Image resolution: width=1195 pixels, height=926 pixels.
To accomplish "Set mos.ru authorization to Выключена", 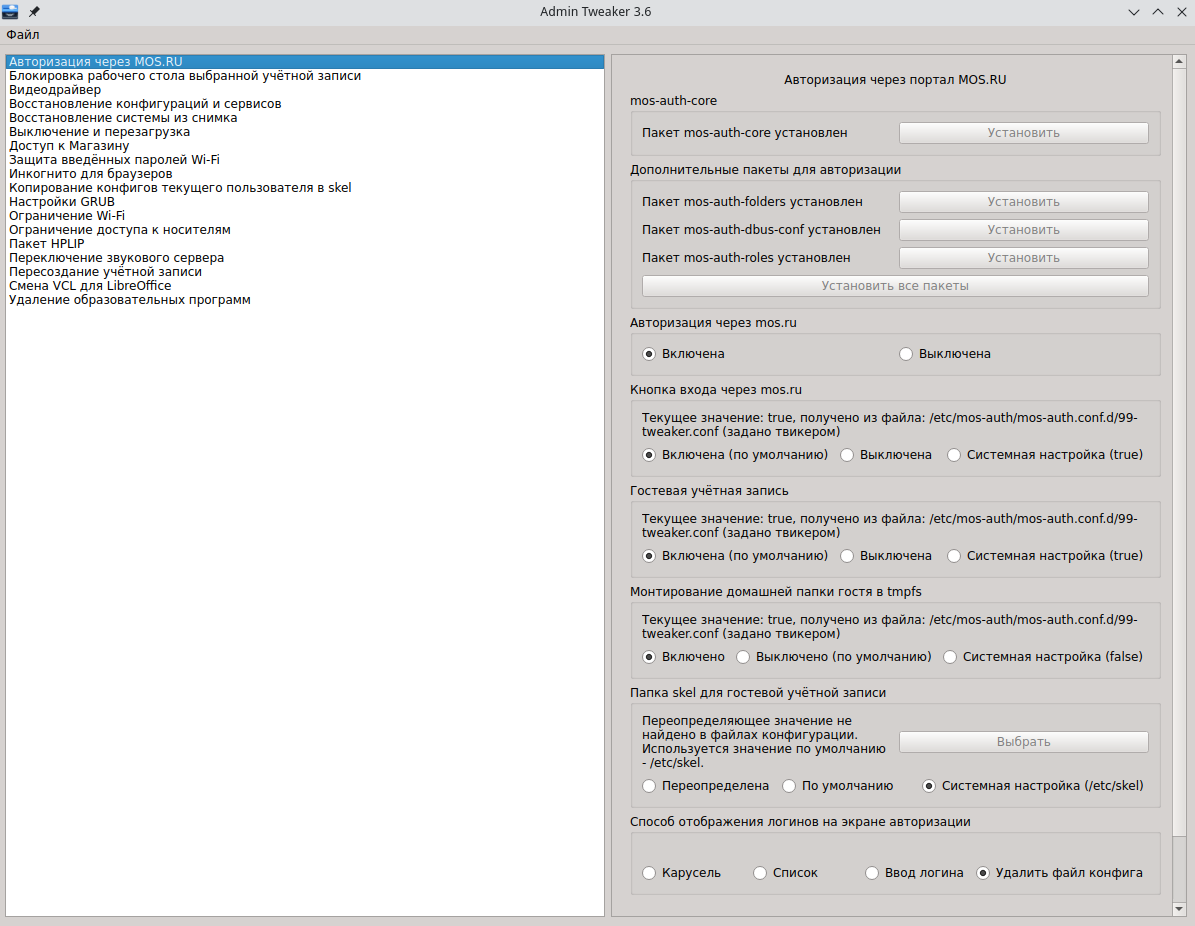I will [907, 354].
